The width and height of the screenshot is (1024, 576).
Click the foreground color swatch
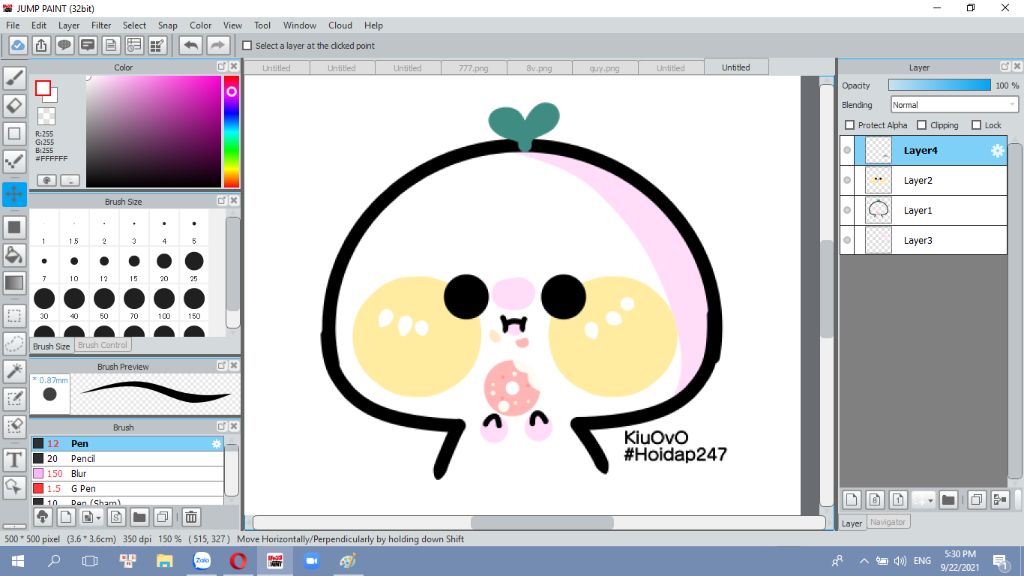pos(43,88)
